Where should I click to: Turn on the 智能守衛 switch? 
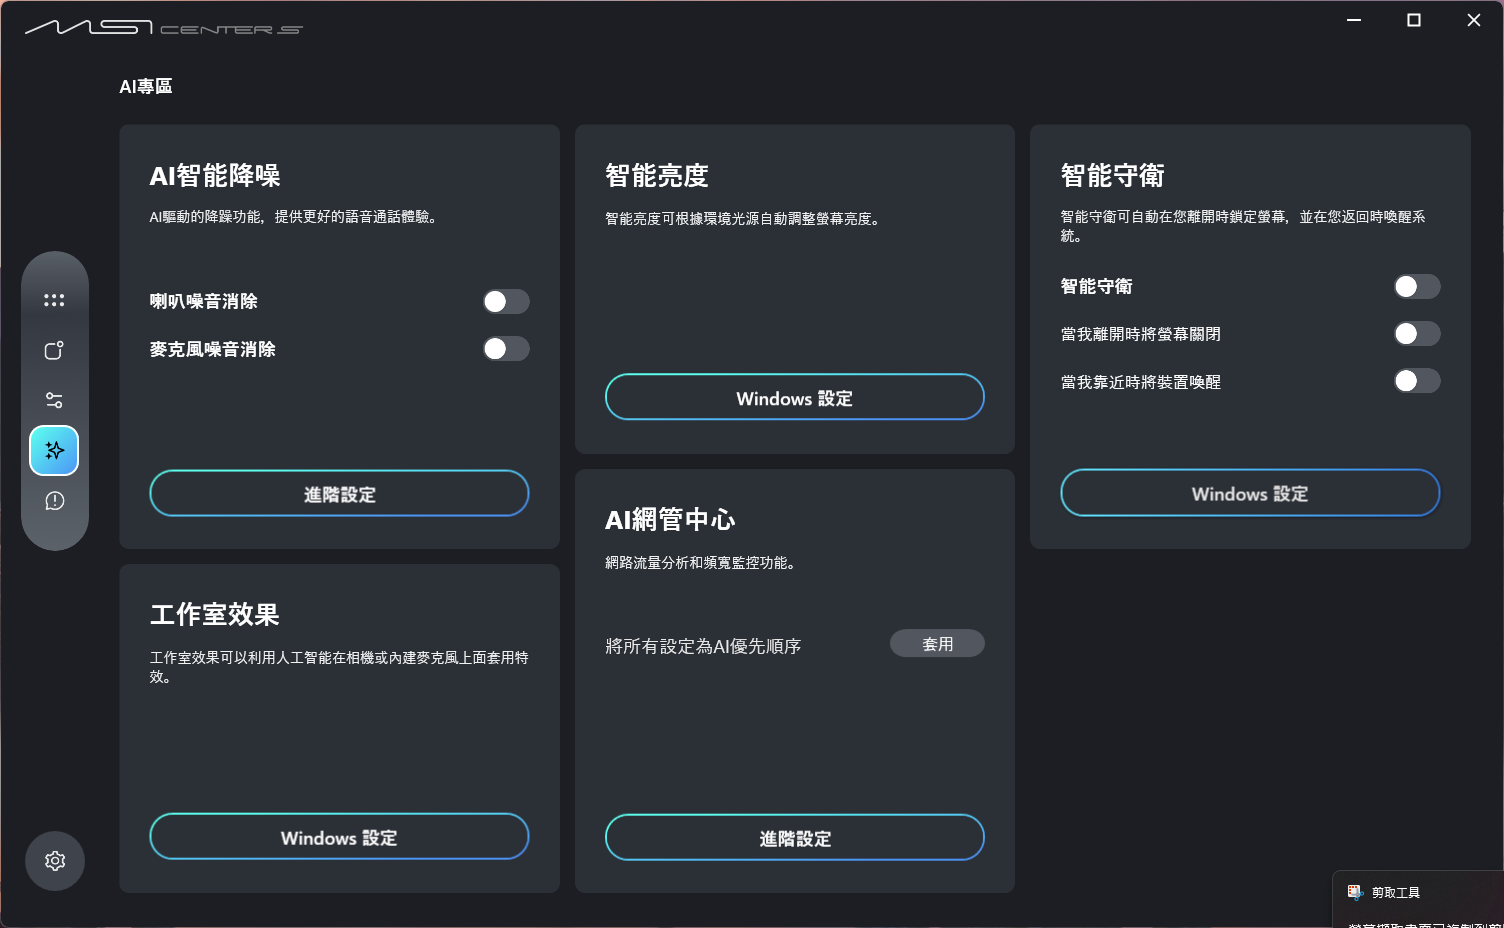click(1416, 286)
